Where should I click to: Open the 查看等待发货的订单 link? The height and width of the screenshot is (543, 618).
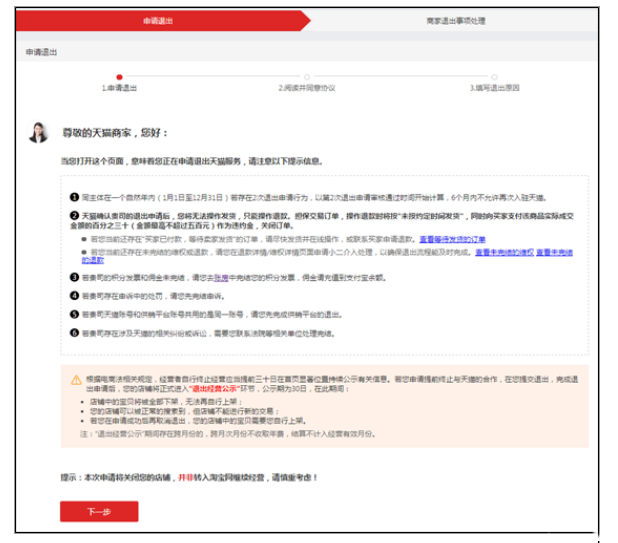pyautogui.click(x=452, y=240)
